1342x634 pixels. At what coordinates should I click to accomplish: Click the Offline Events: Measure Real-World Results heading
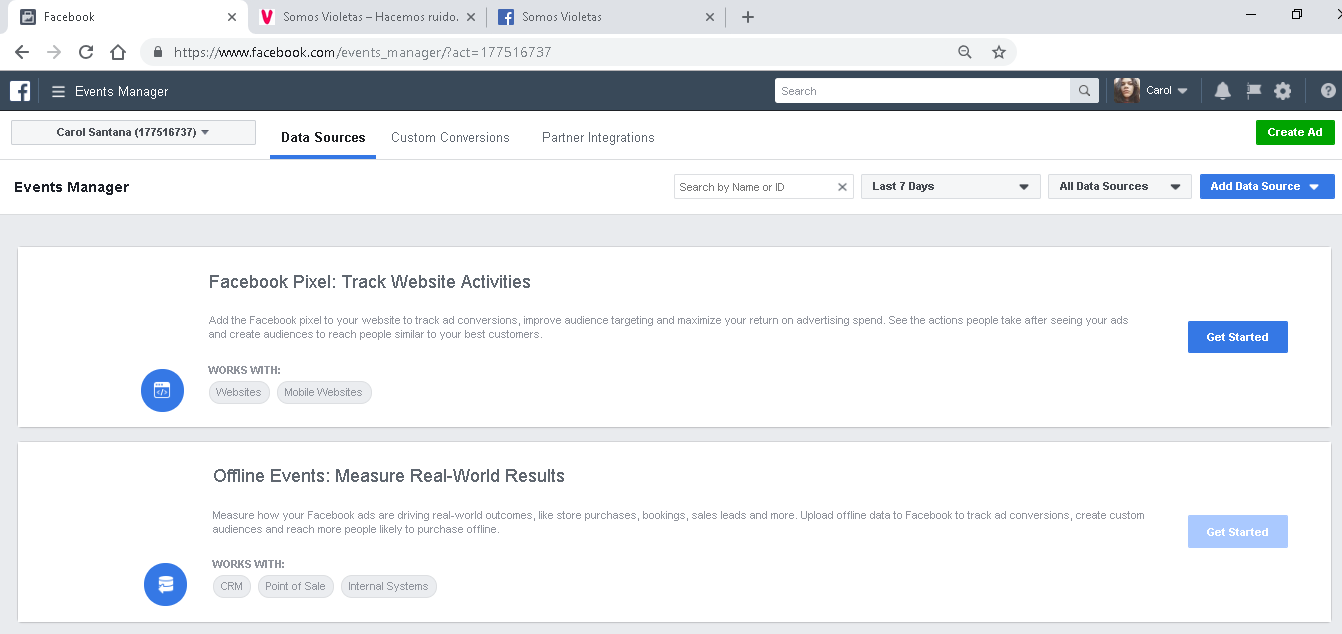point(389,476)
